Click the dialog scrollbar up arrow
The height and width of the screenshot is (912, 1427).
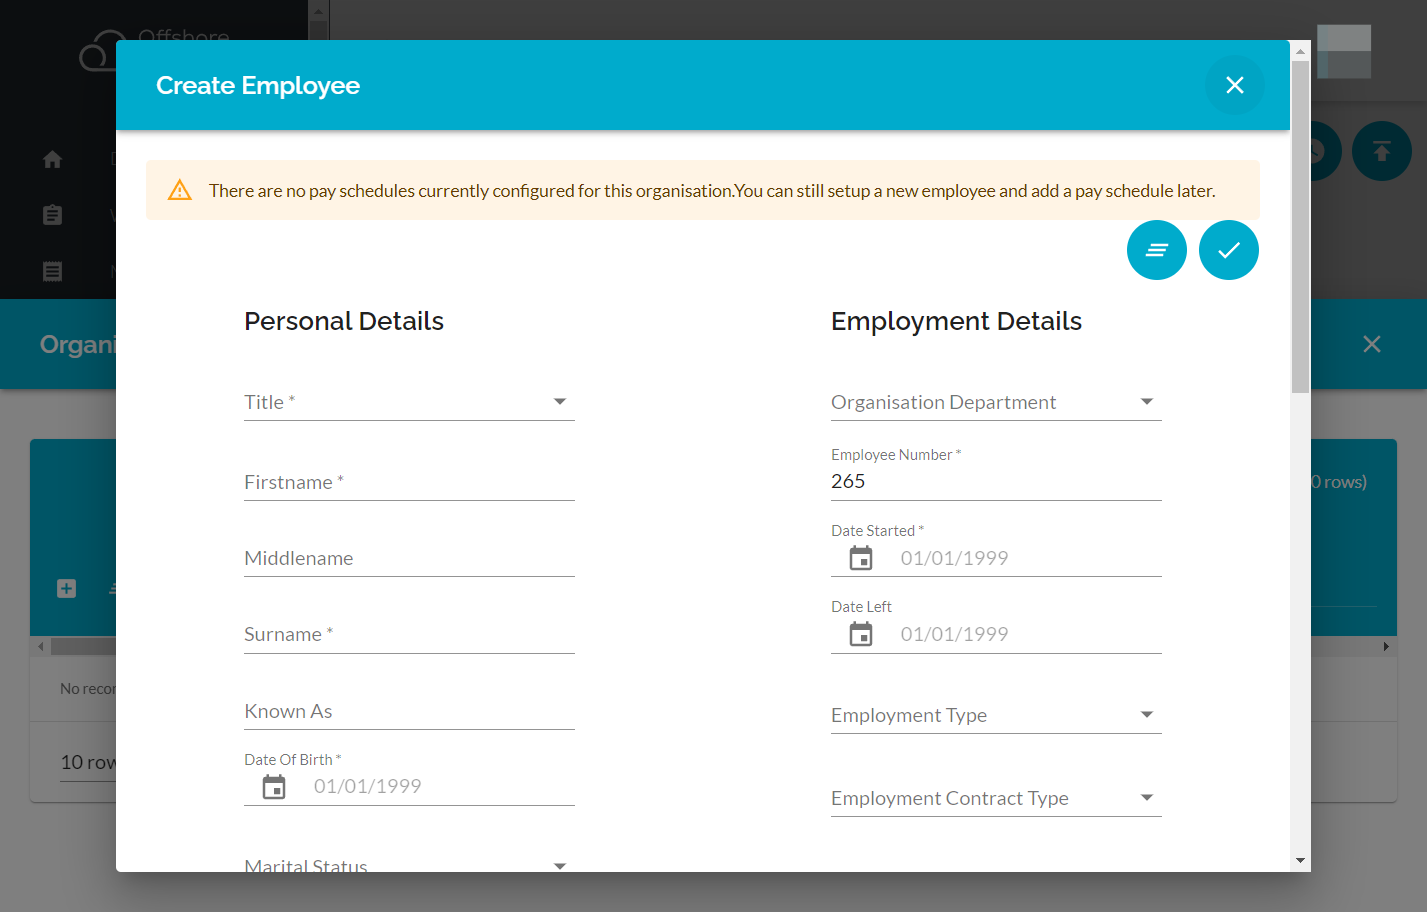click(x=1300, y=51)
